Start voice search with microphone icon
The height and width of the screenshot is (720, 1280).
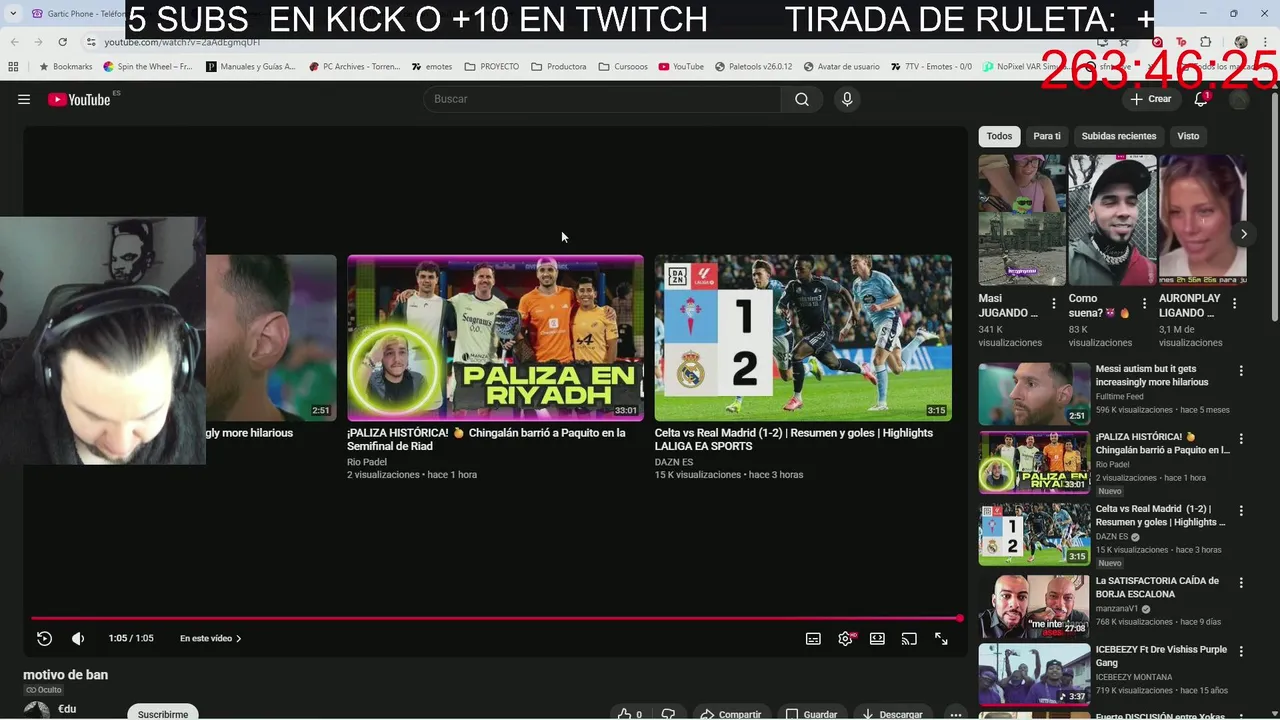pyautogui.click(x=847, y=99)
